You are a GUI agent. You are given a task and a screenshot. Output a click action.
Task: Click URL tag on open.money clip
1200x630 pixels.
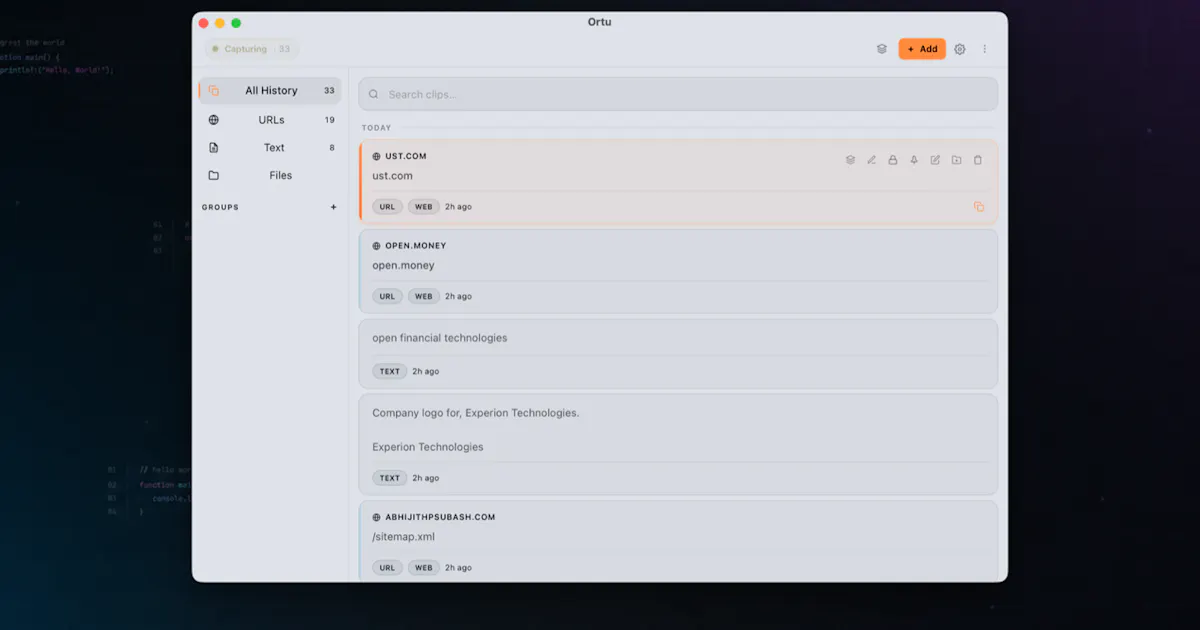click(x=387, y=297)
